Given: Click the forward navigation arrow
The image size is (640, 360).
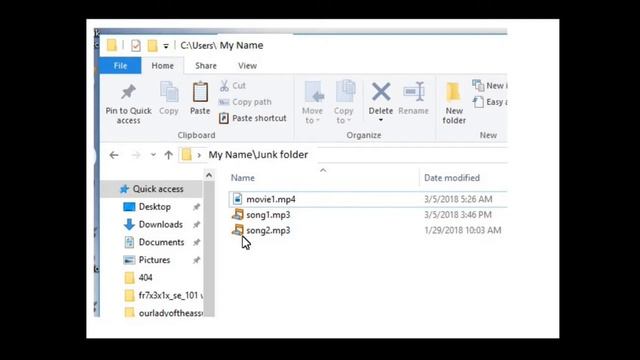Looking at the screenshot, I should [136, 155].
